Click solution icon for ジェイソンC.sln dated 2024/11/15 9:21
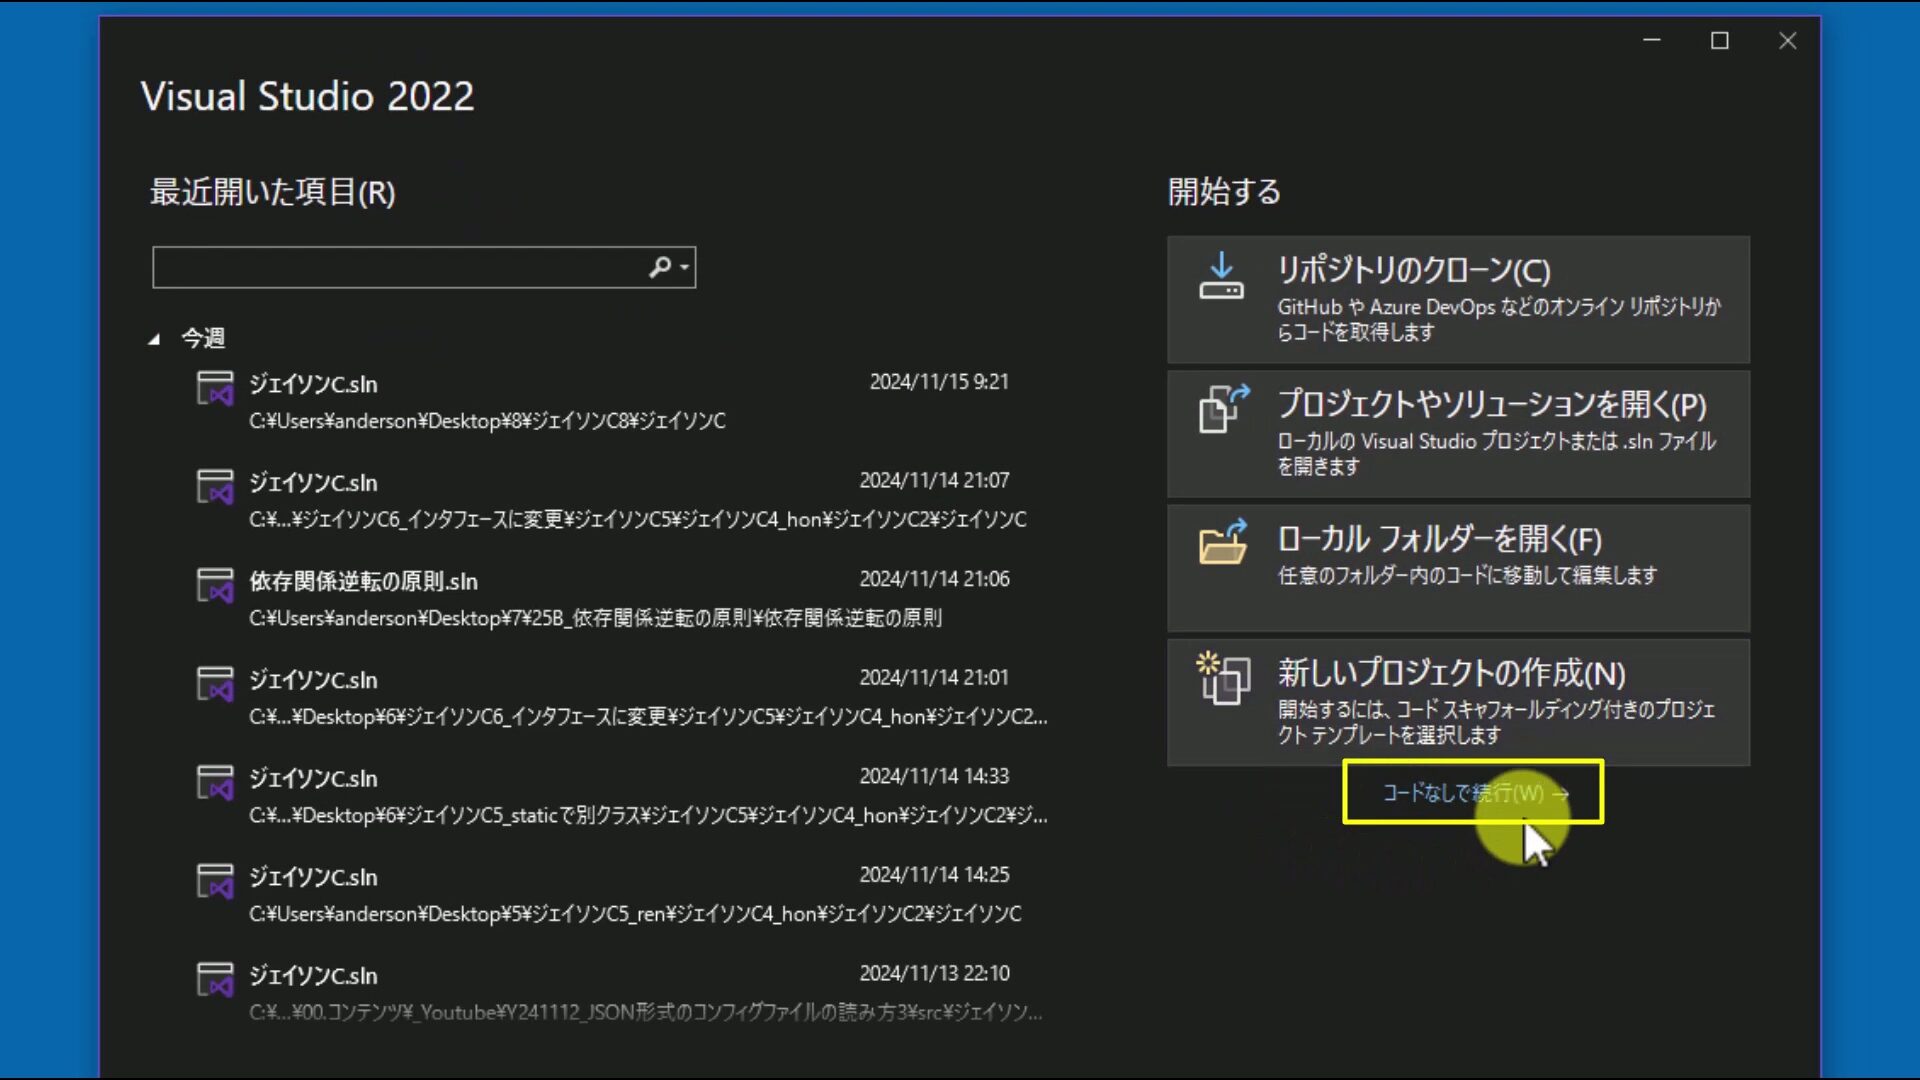The width and height of the screenshot is (1920, 1080). 215,388
